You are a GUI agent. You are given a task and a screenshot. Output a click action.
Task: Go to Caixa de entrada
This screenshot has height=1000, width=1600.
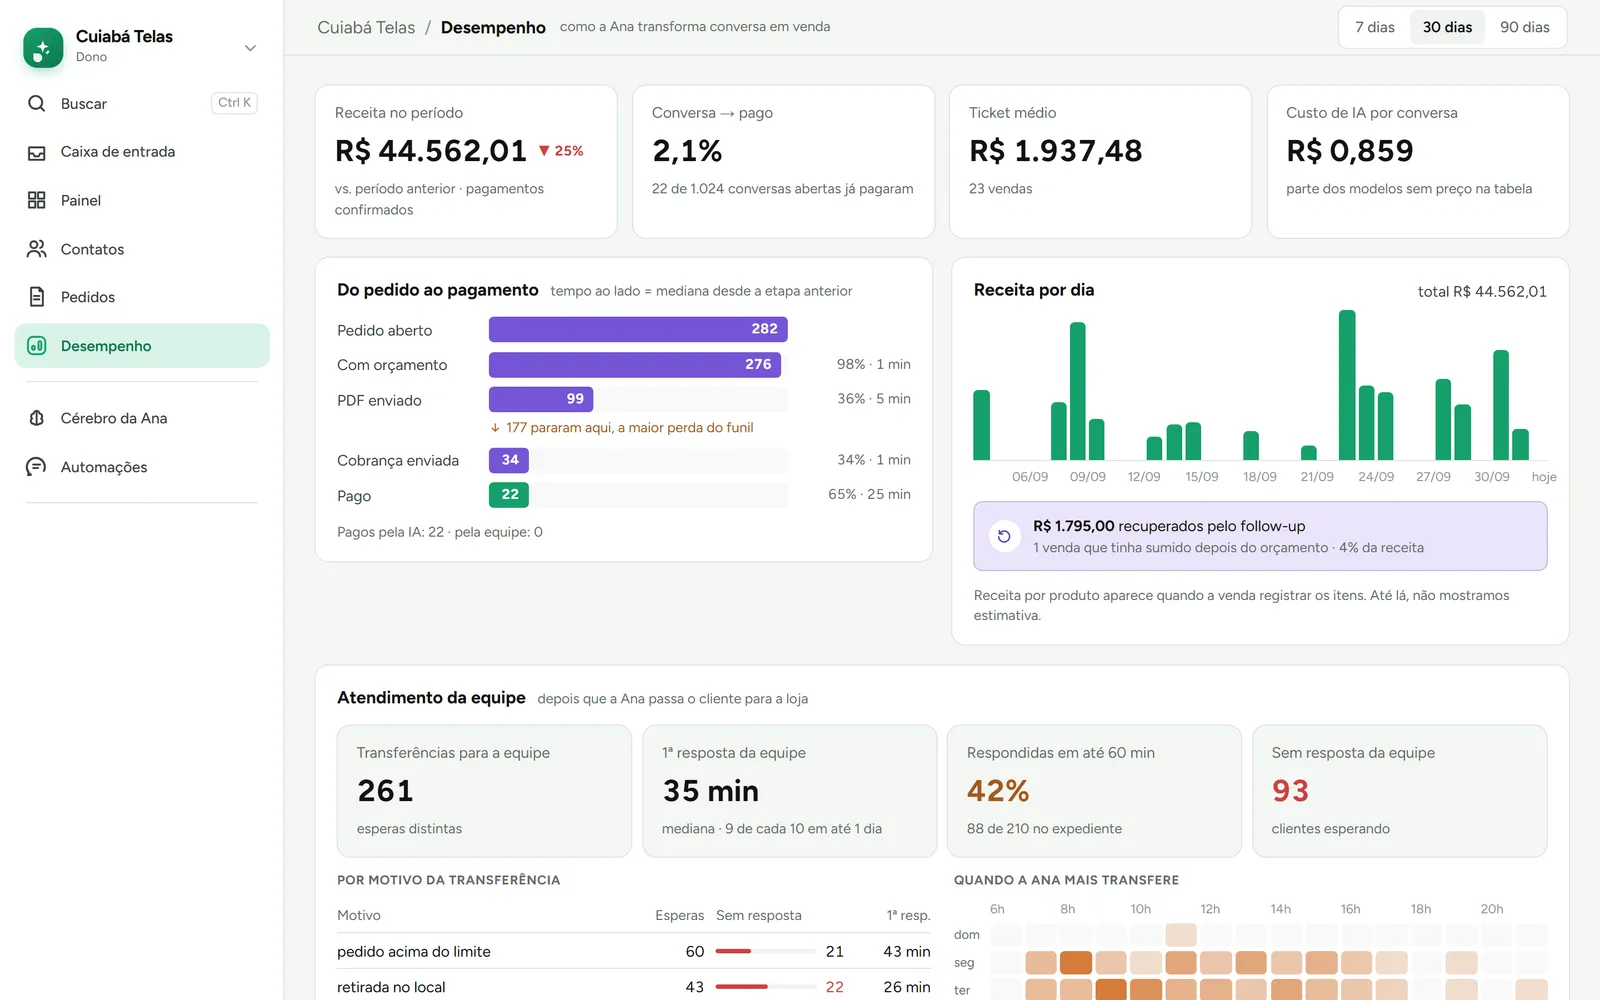[142, 152]
